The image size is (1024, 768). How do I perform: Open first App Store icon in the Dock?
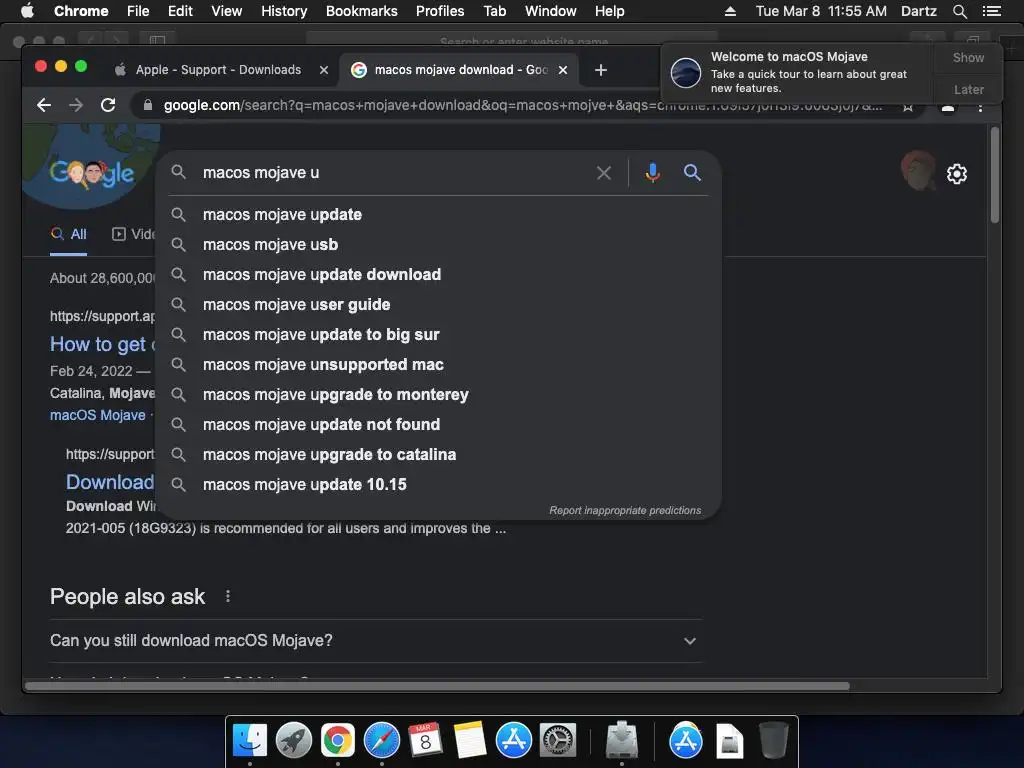[x=513, y=741]
